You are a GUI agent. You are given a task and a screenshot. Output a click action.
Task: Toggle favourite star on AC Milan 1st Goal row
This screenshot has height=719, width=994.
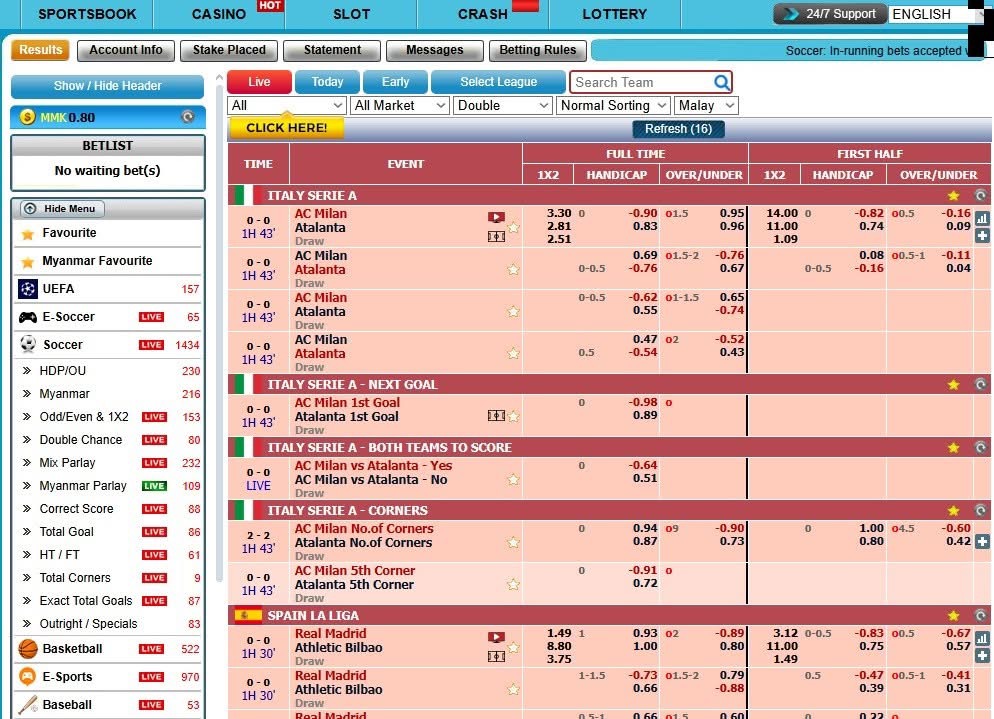tap(513, 417)
